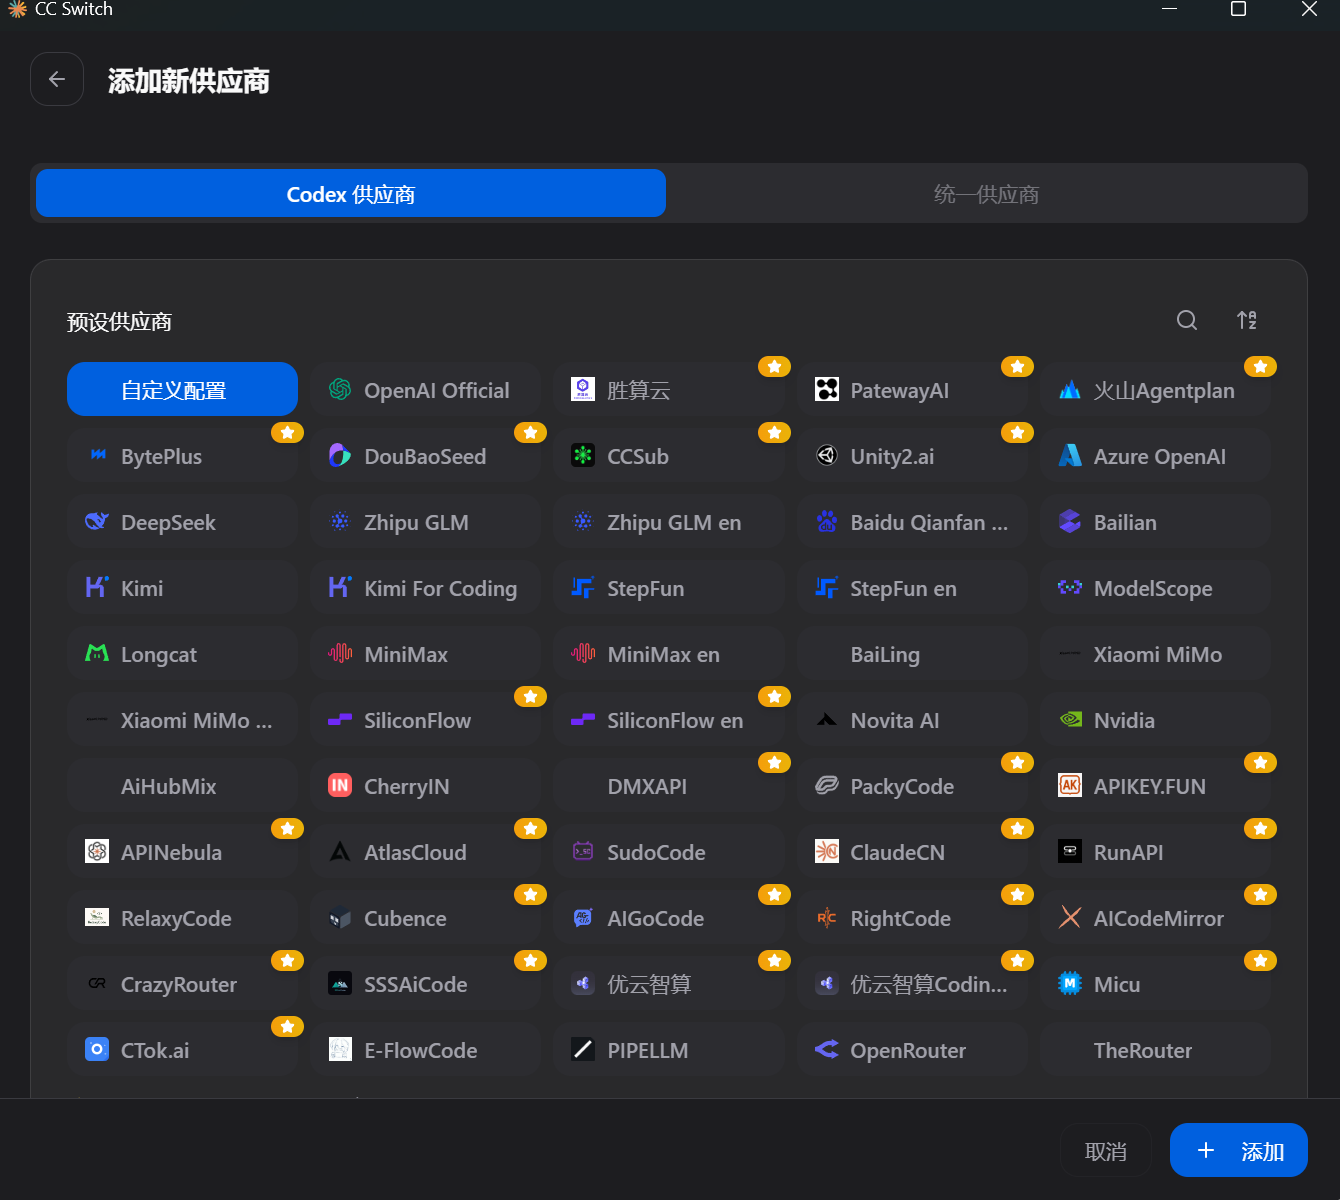
Task: Pick the AtlasCloud provider
Action: 426,851
